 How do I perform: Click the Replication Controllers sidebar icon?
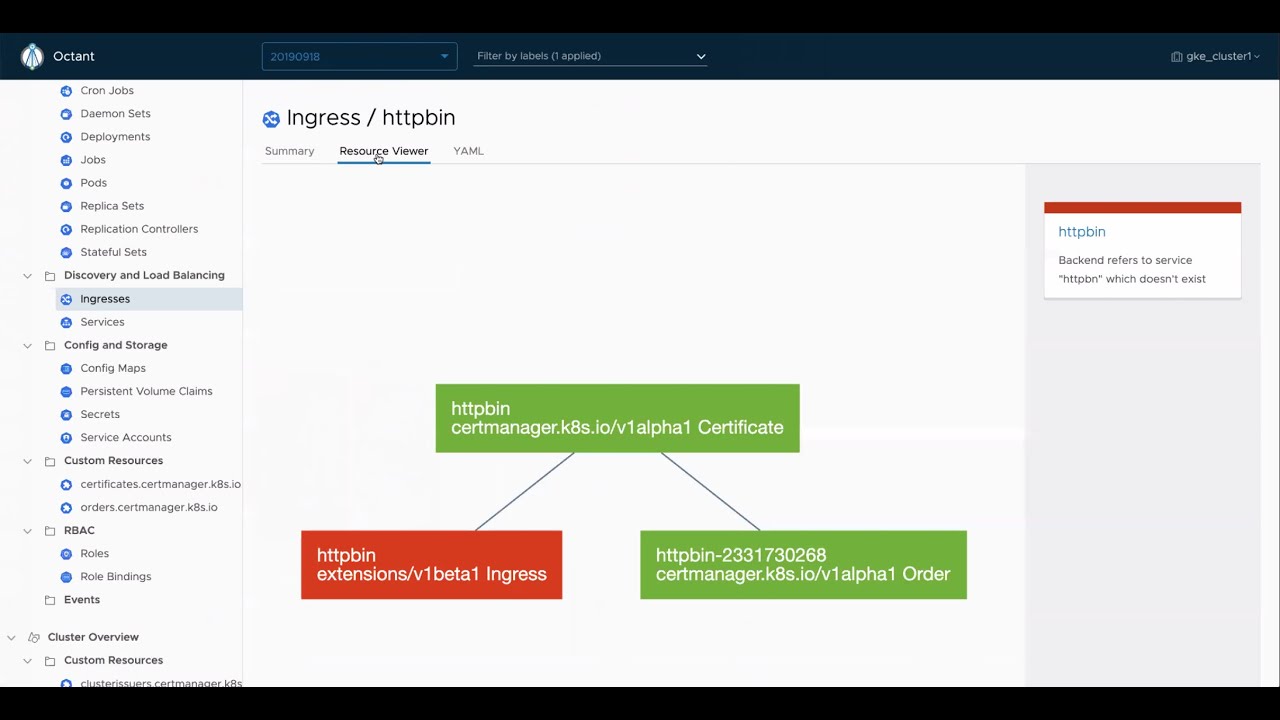66,229
